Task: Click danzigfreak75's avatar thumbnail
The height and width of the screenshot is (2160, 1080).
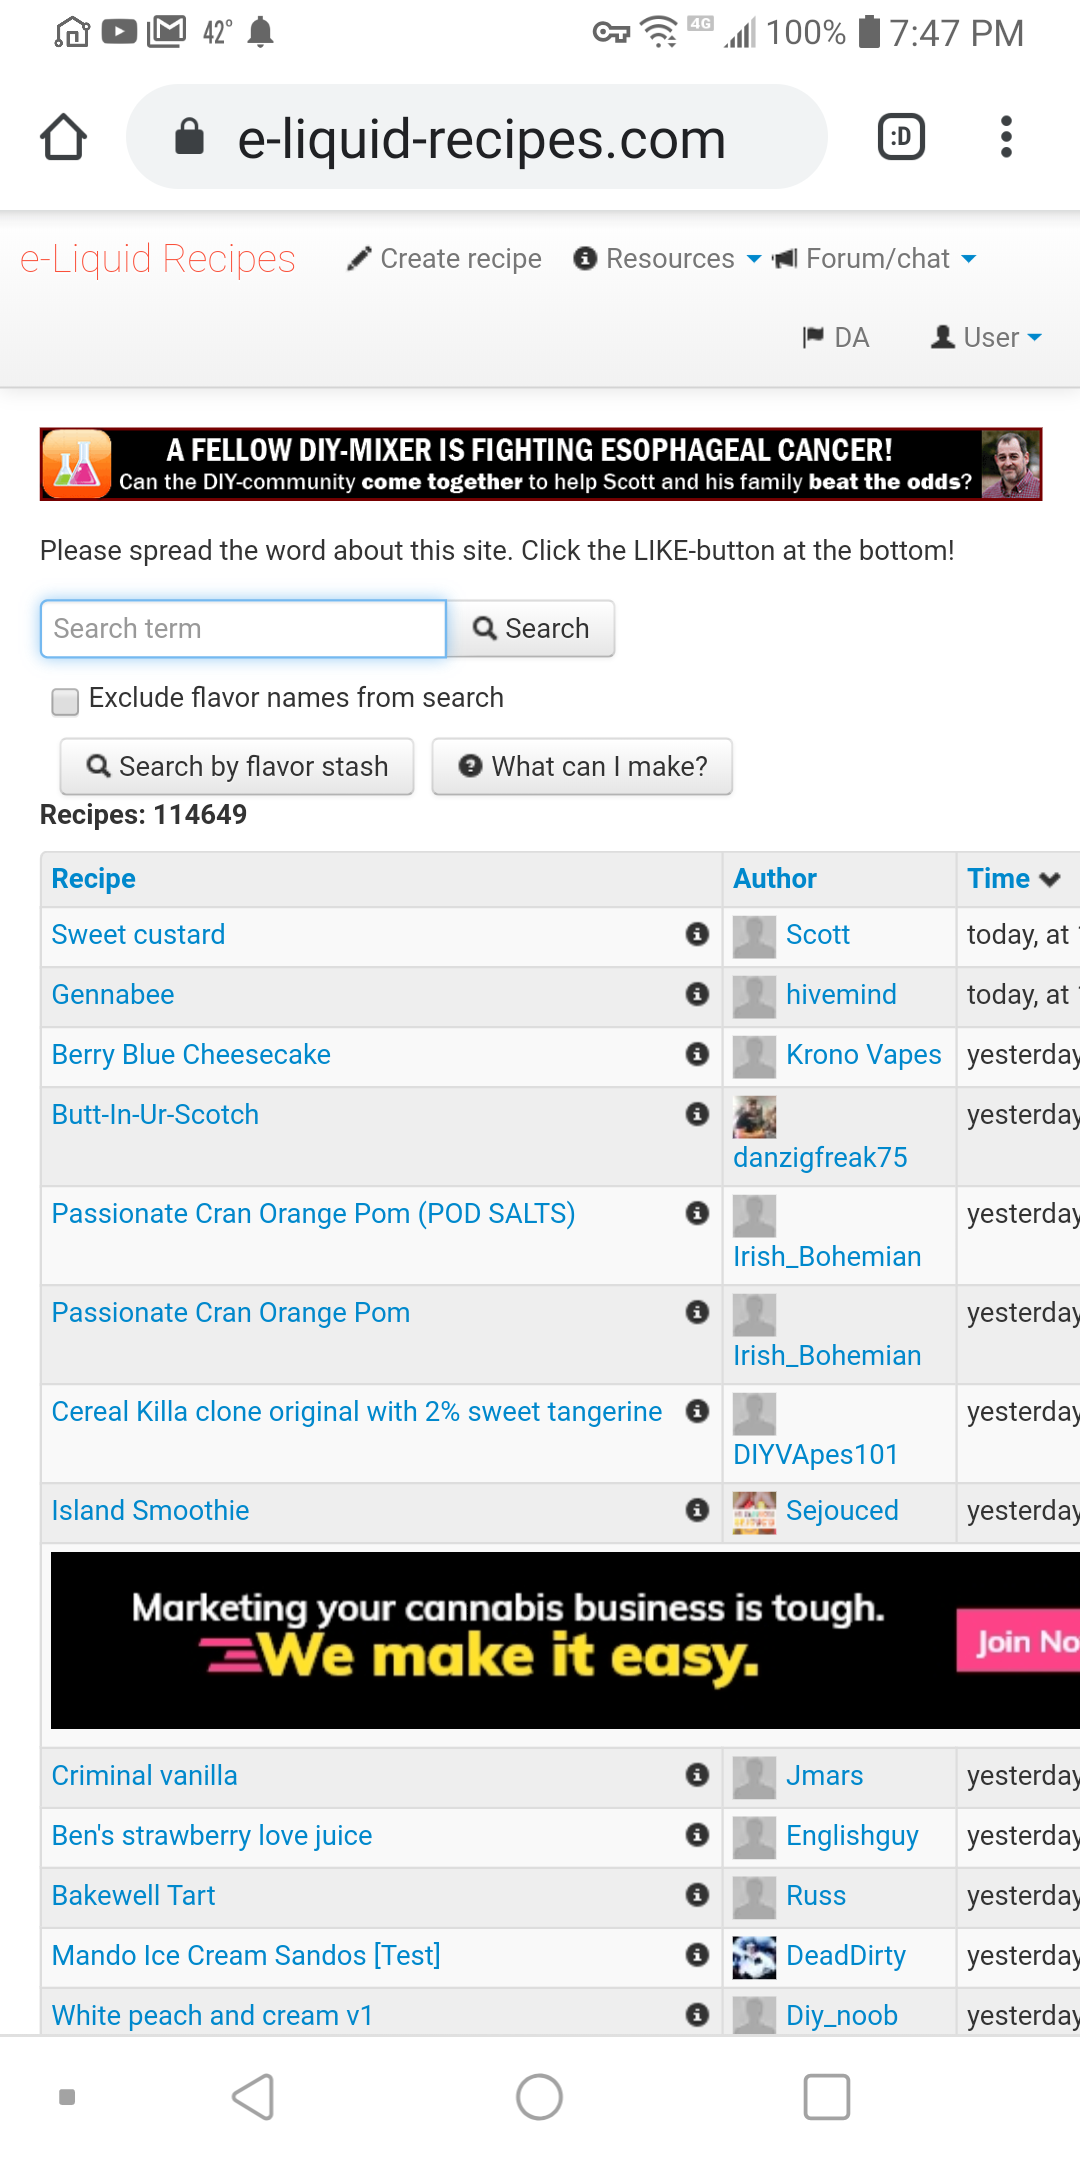Action: pos(754,1117)
